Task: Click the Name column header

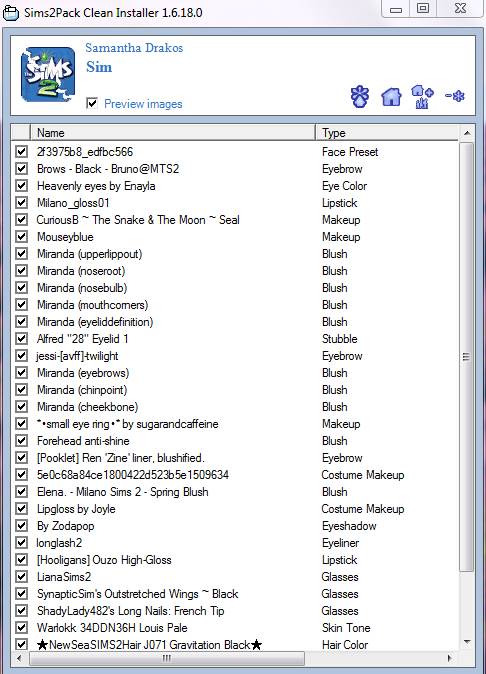Action: (173, 133)
